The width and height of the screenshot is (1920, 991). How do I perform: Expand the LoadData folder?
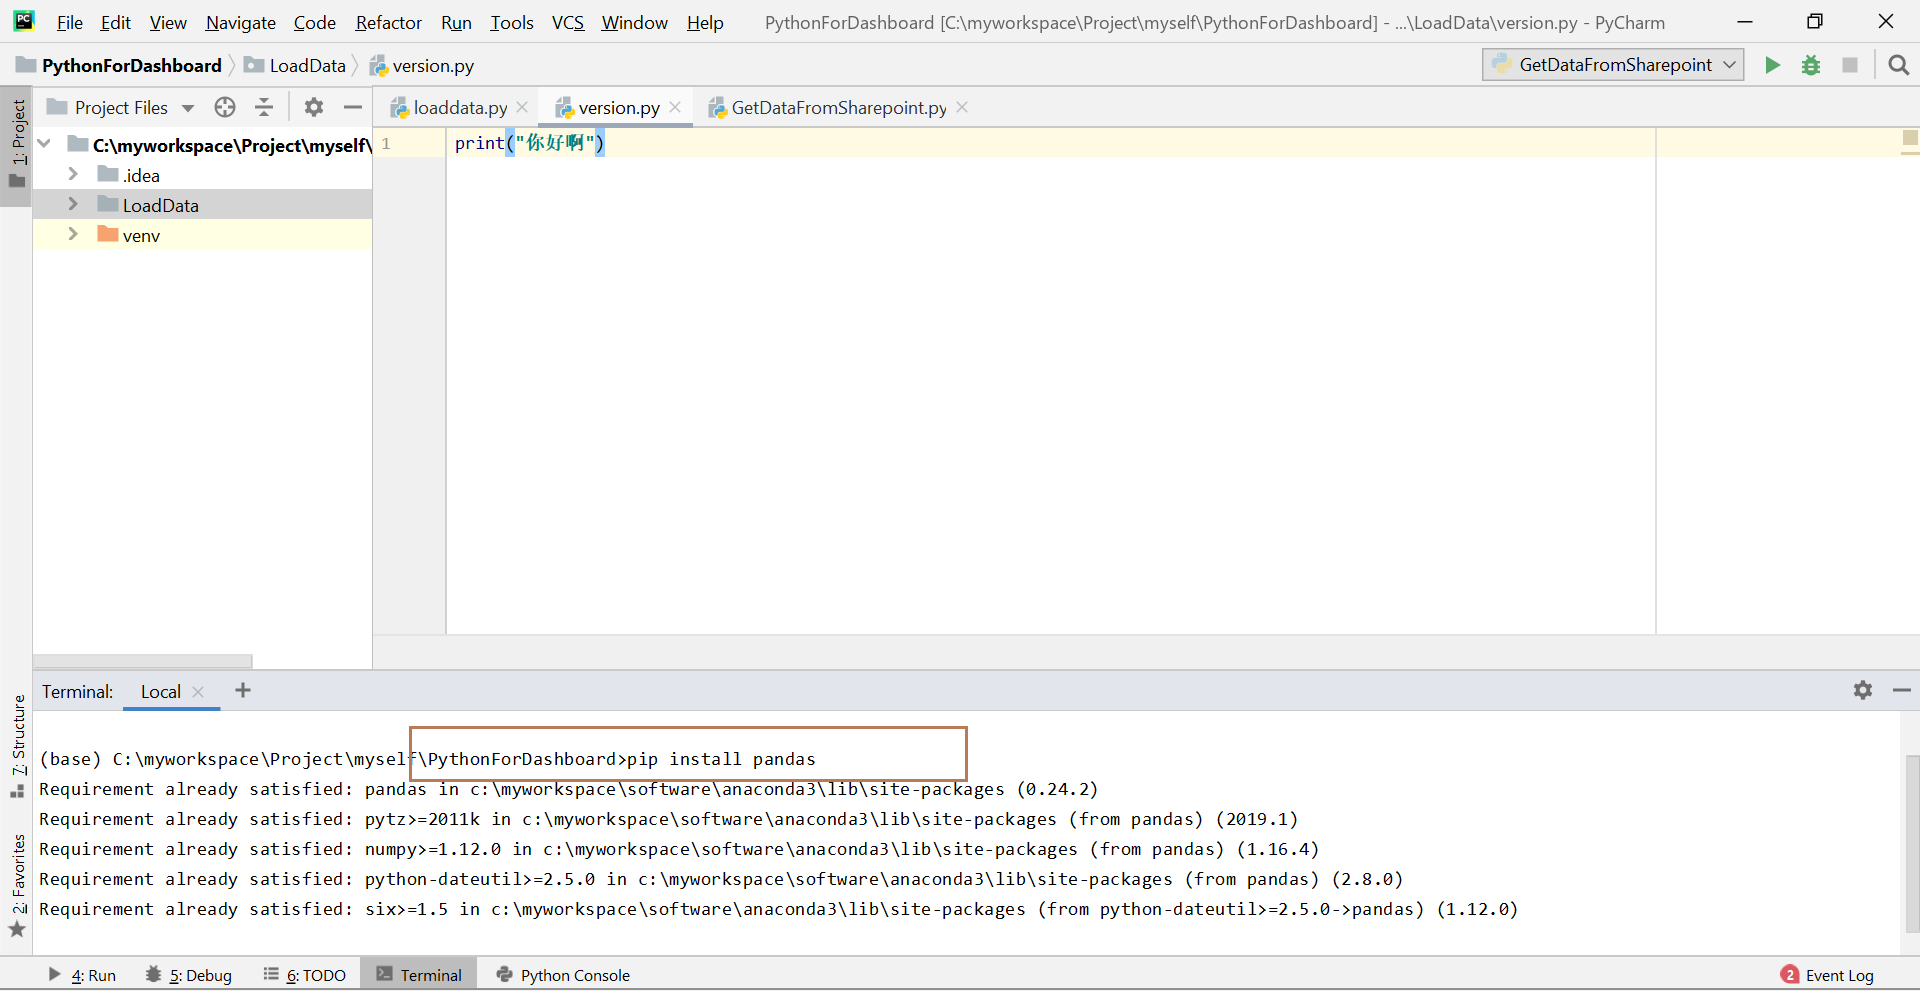pos(73,204)
